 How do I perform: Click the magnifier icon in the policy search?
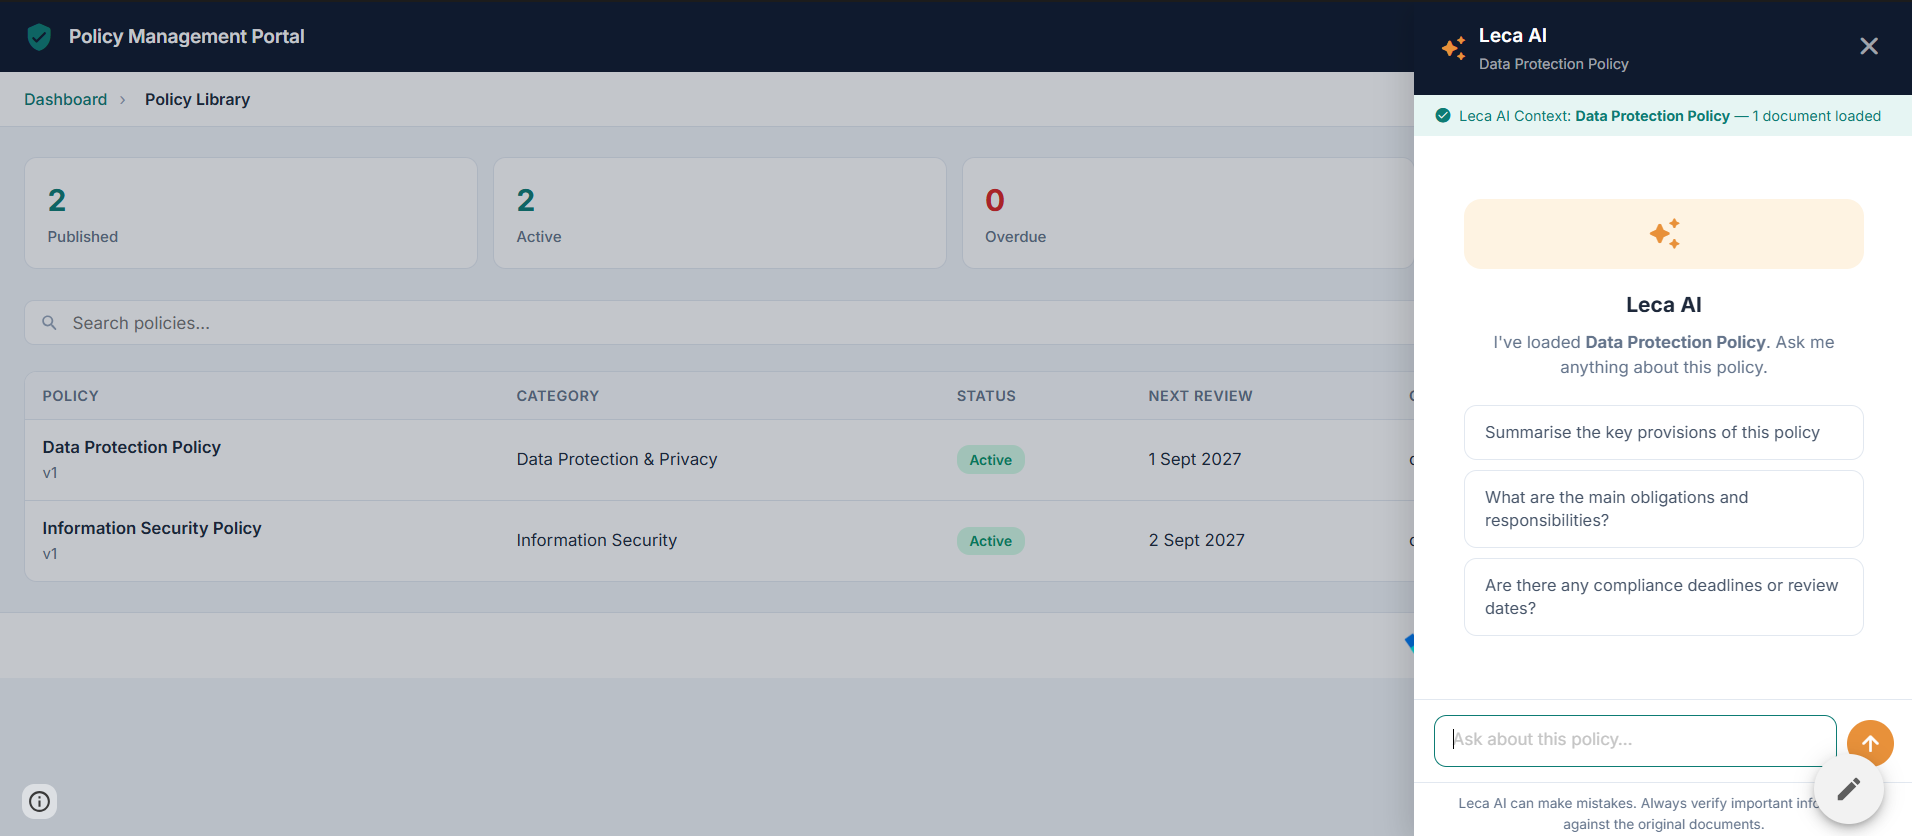click(x=49, y=323)
